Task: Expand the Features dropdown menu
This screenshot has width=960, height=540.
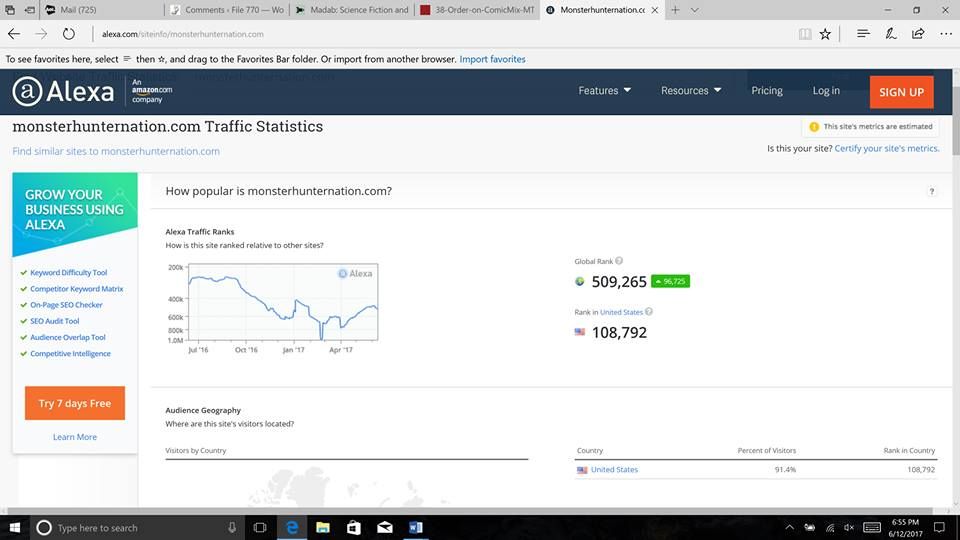Action: 604,91
